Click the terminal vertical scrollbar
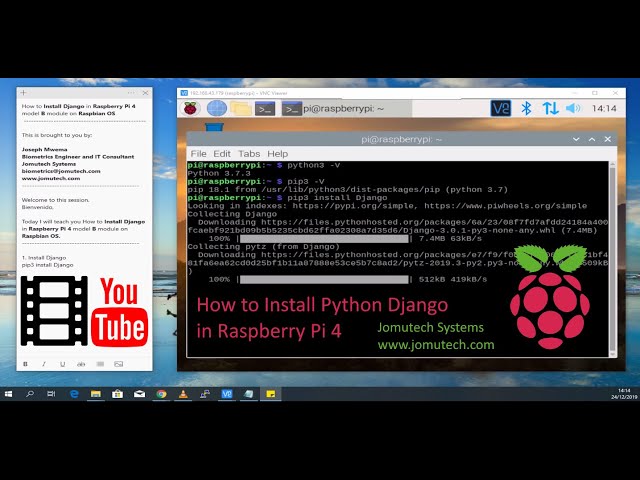 (x=612, y=259)
